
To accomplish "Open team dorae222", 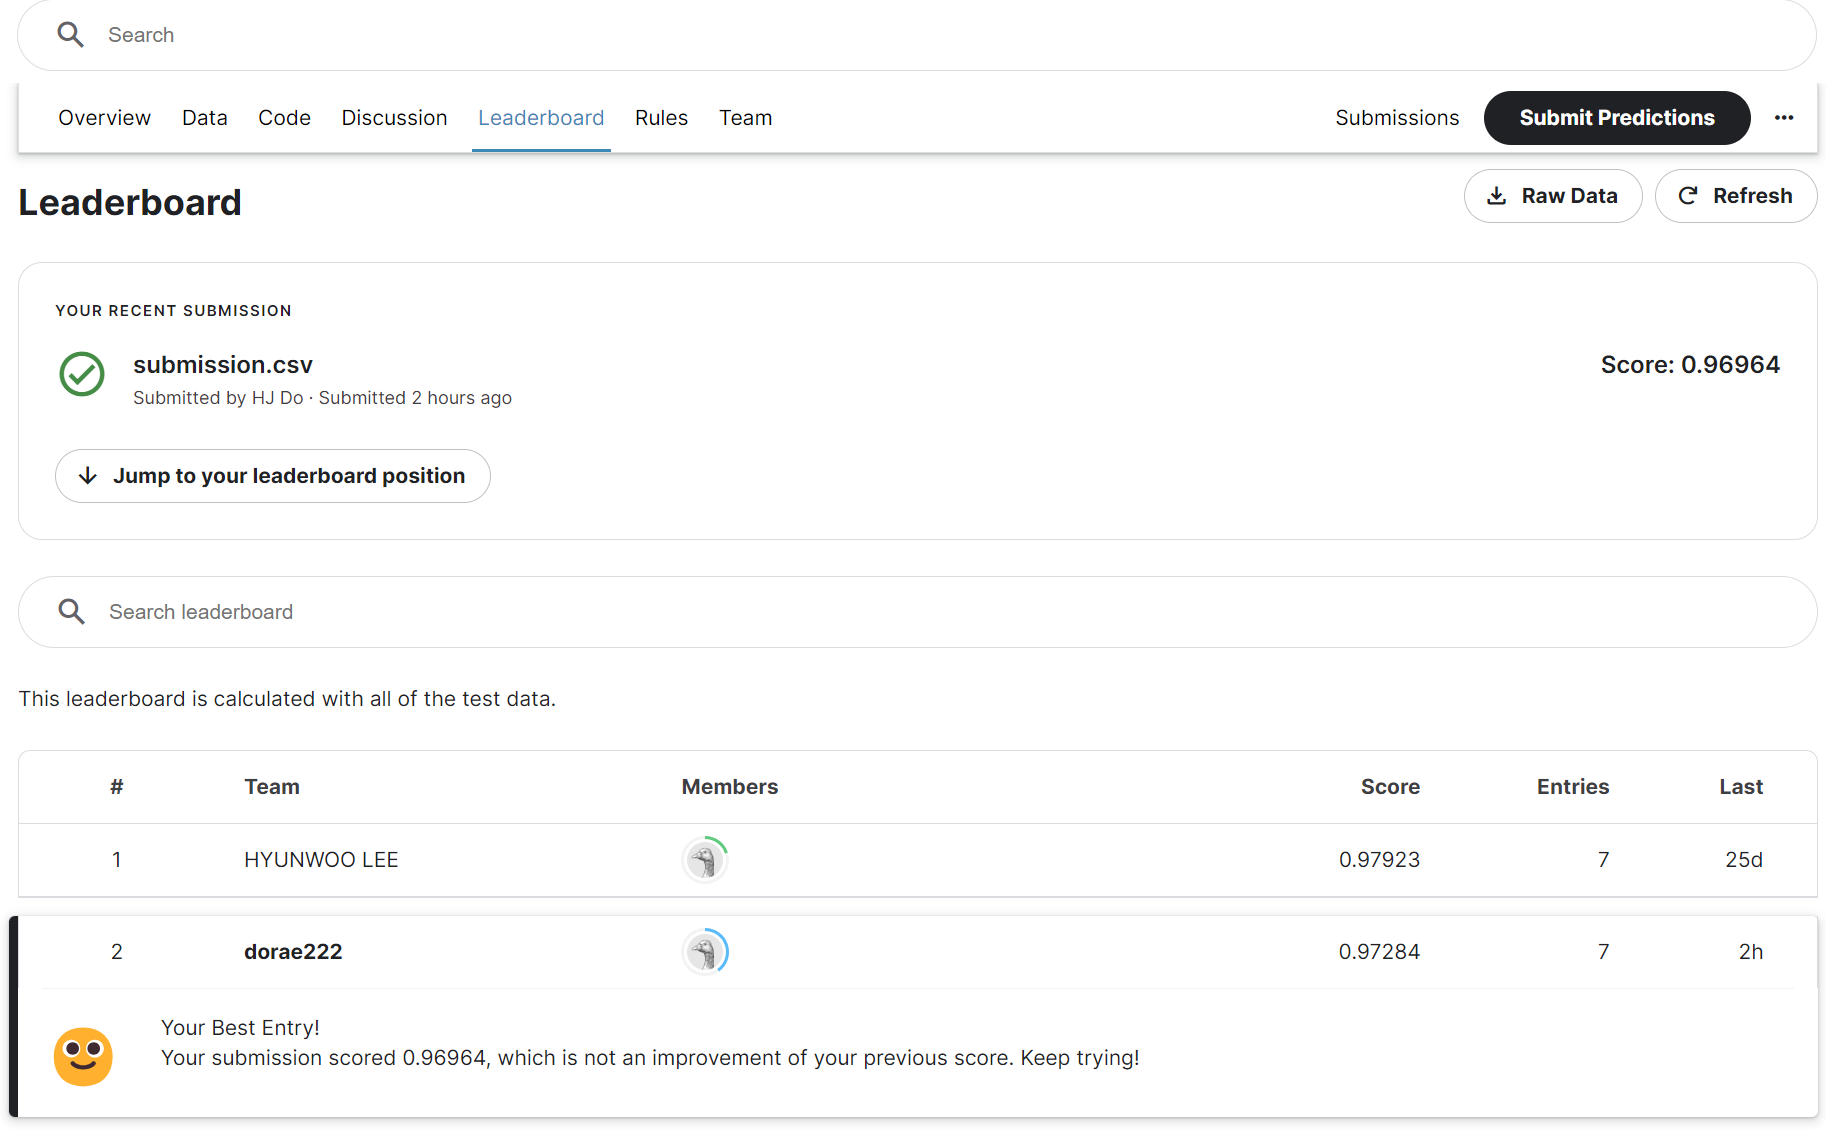I will [293, 952].
